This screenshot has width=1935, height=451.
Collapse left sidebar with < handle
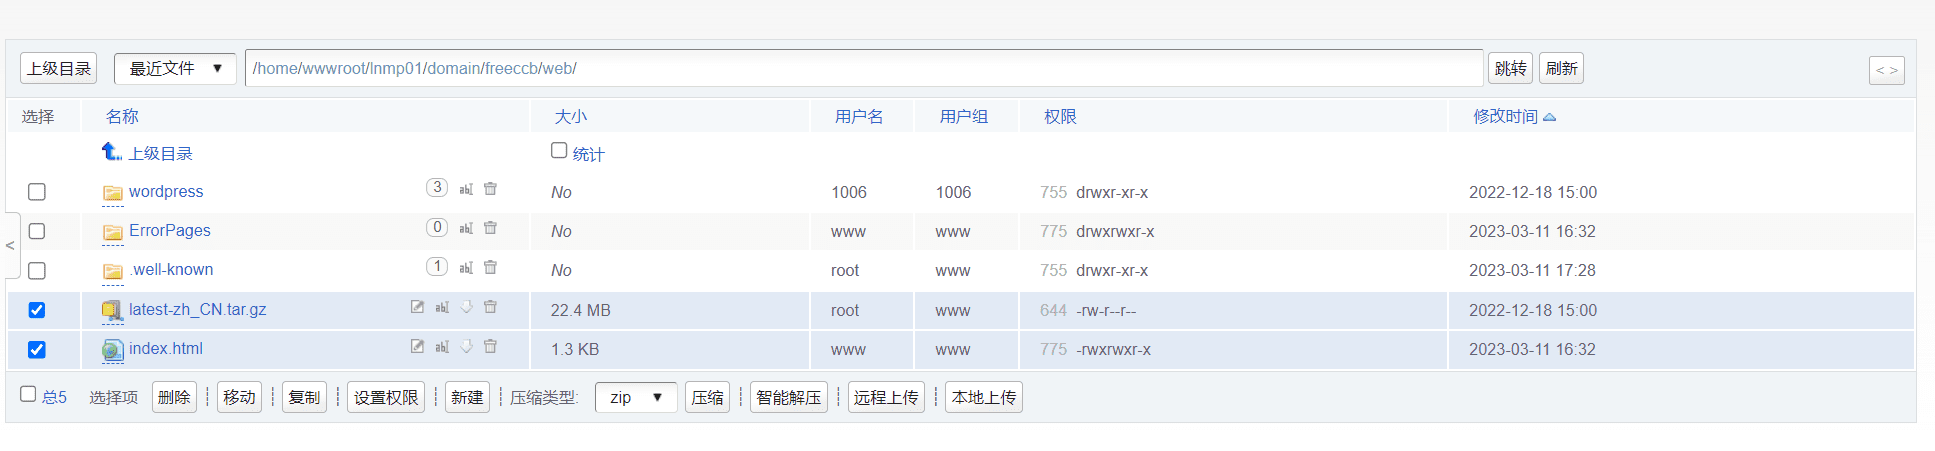pyautogui.click(x=10, y=245)
